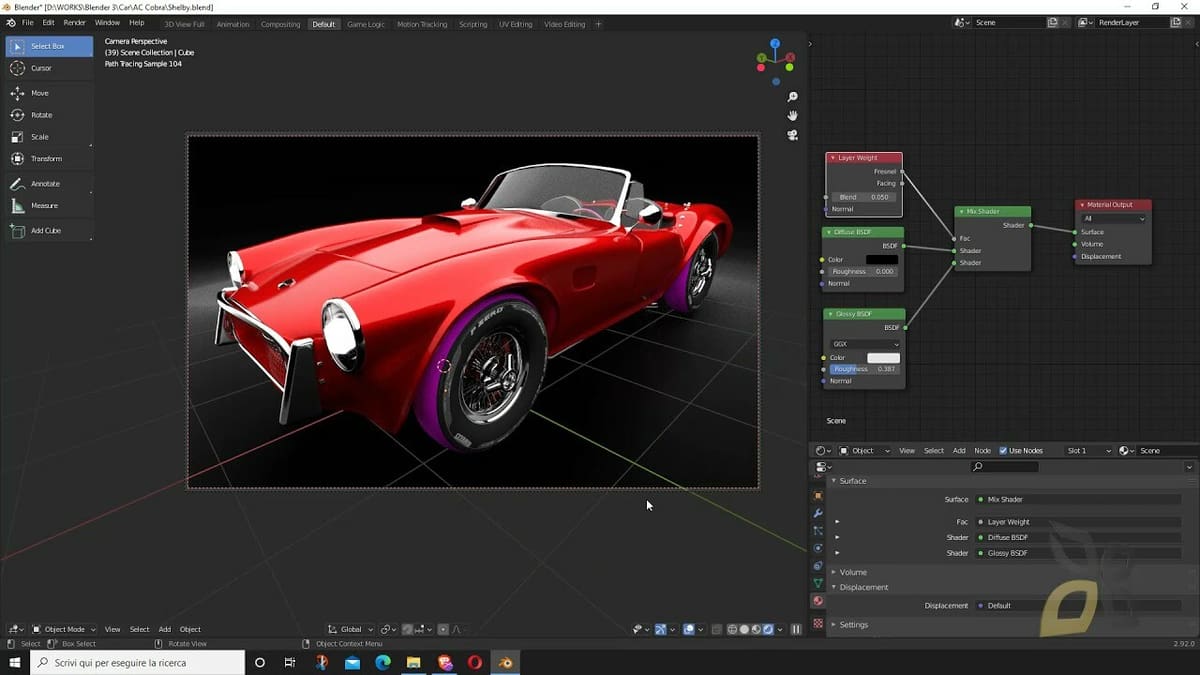This screenshot has width=1200, height=675.
Task: Click the viewport pan hand icon
Action: click(x=793, y=116)
